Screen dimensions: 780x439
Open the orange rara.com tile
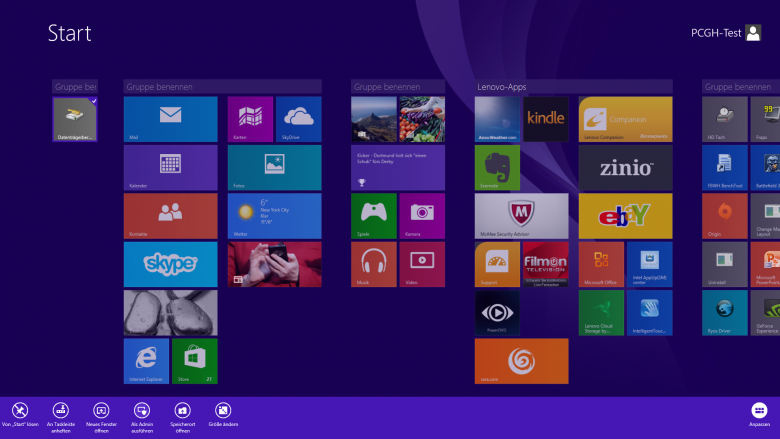(521, 361)
